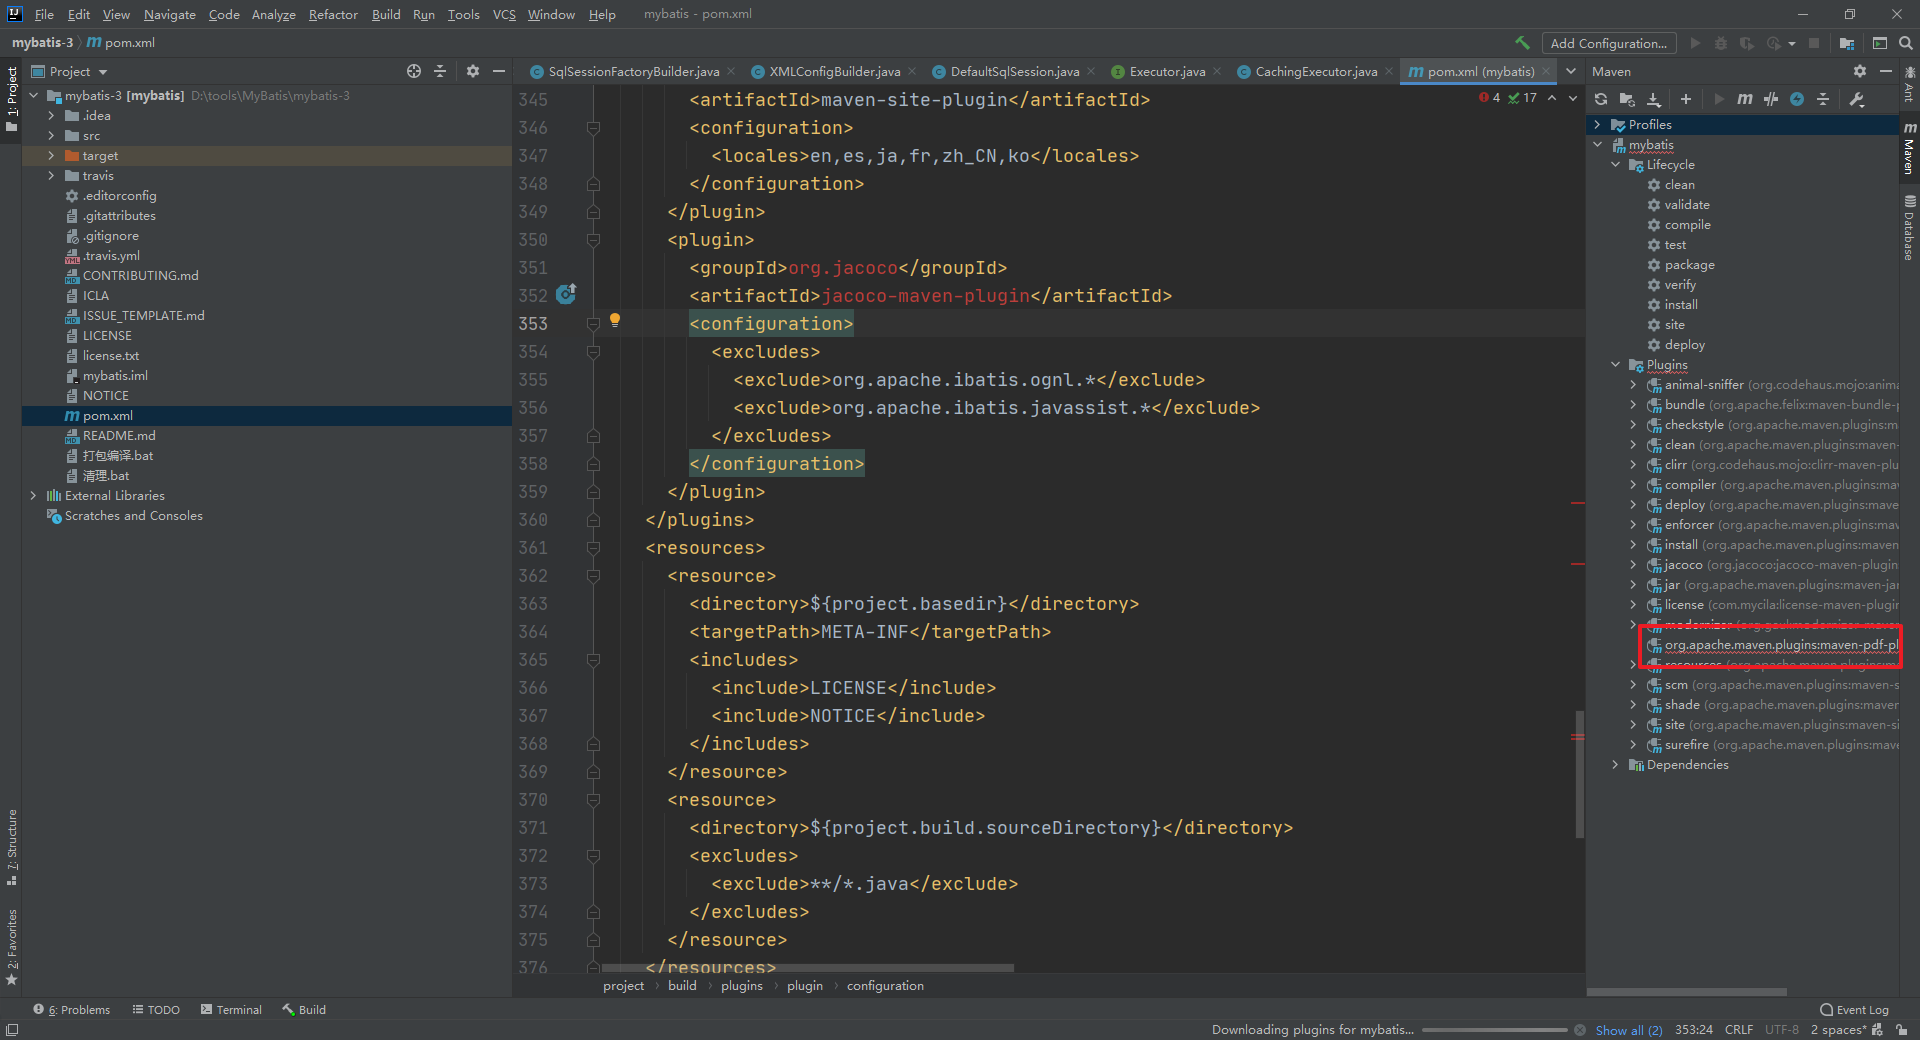Switch to Executor.java tab
Screen dimensions: 1920x1040
pos(1166,71)
